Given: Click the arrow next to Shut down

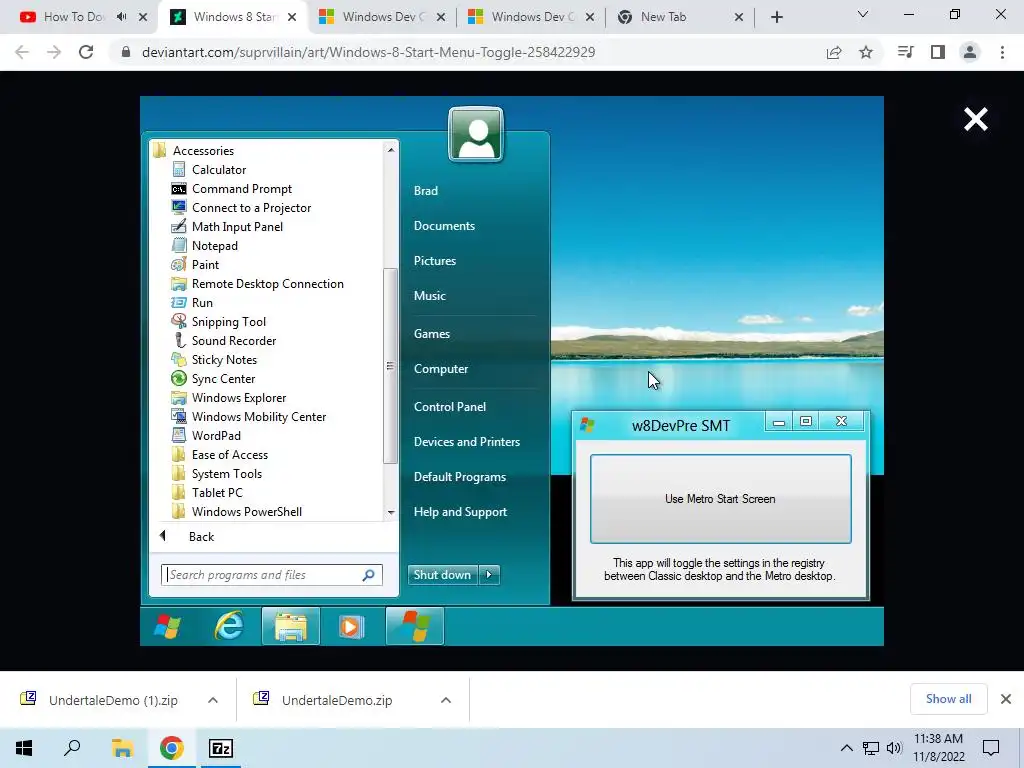Looking at the screenshot, I should click(x=489, y=575).
